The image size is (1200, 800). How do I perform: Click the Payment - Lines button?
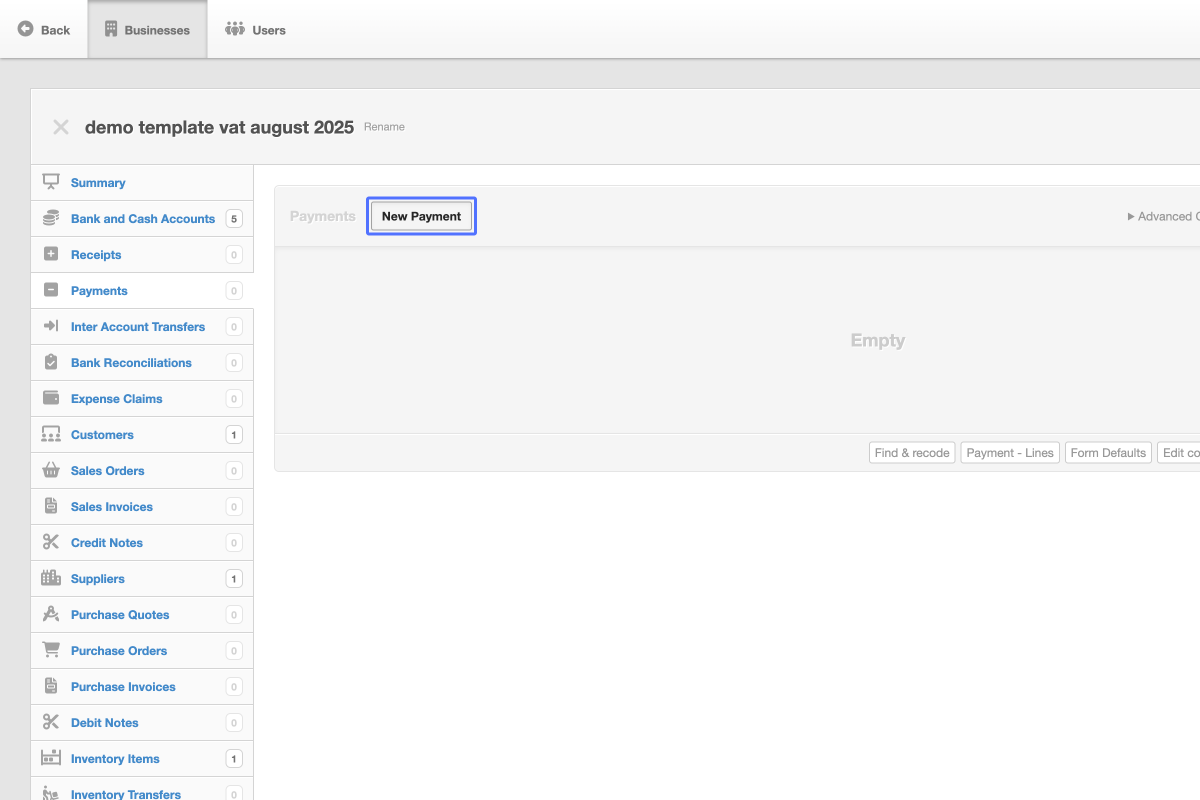point(1010,453)
